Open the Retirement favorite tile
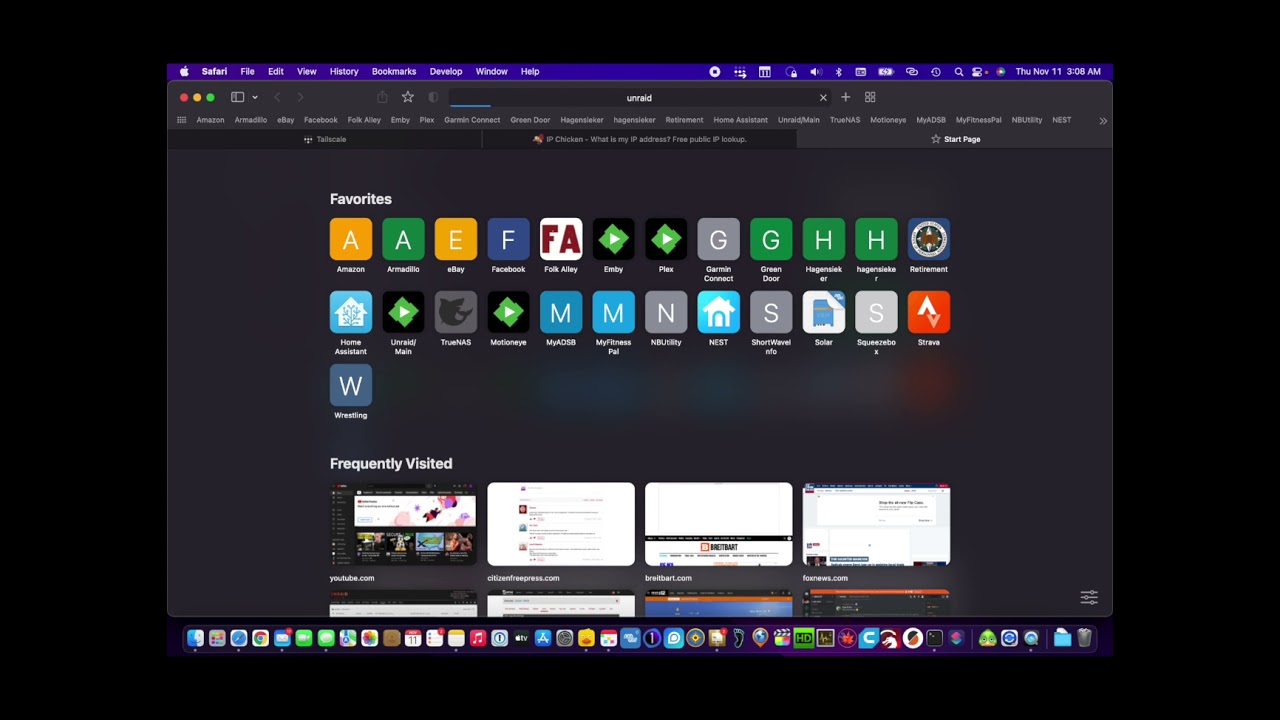Image resolution: width=1280 pixels, height=720 pixels. point(928,240)
